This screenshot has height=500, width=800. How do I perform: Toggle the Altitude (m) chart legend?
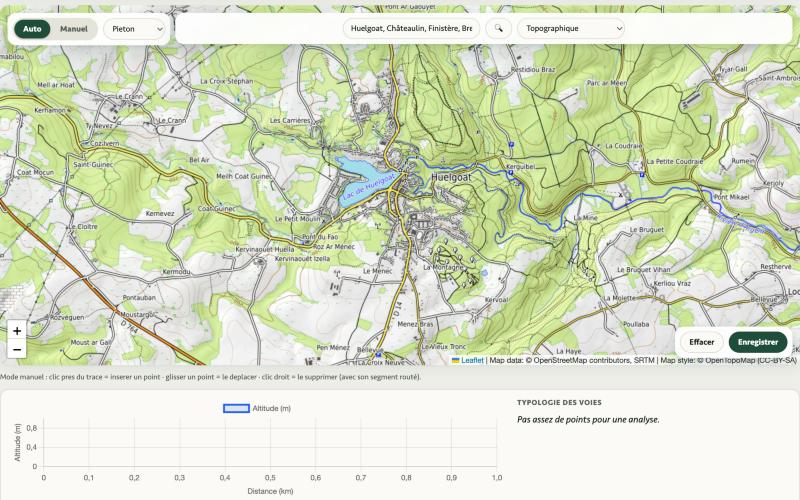[x=257, y=408]
